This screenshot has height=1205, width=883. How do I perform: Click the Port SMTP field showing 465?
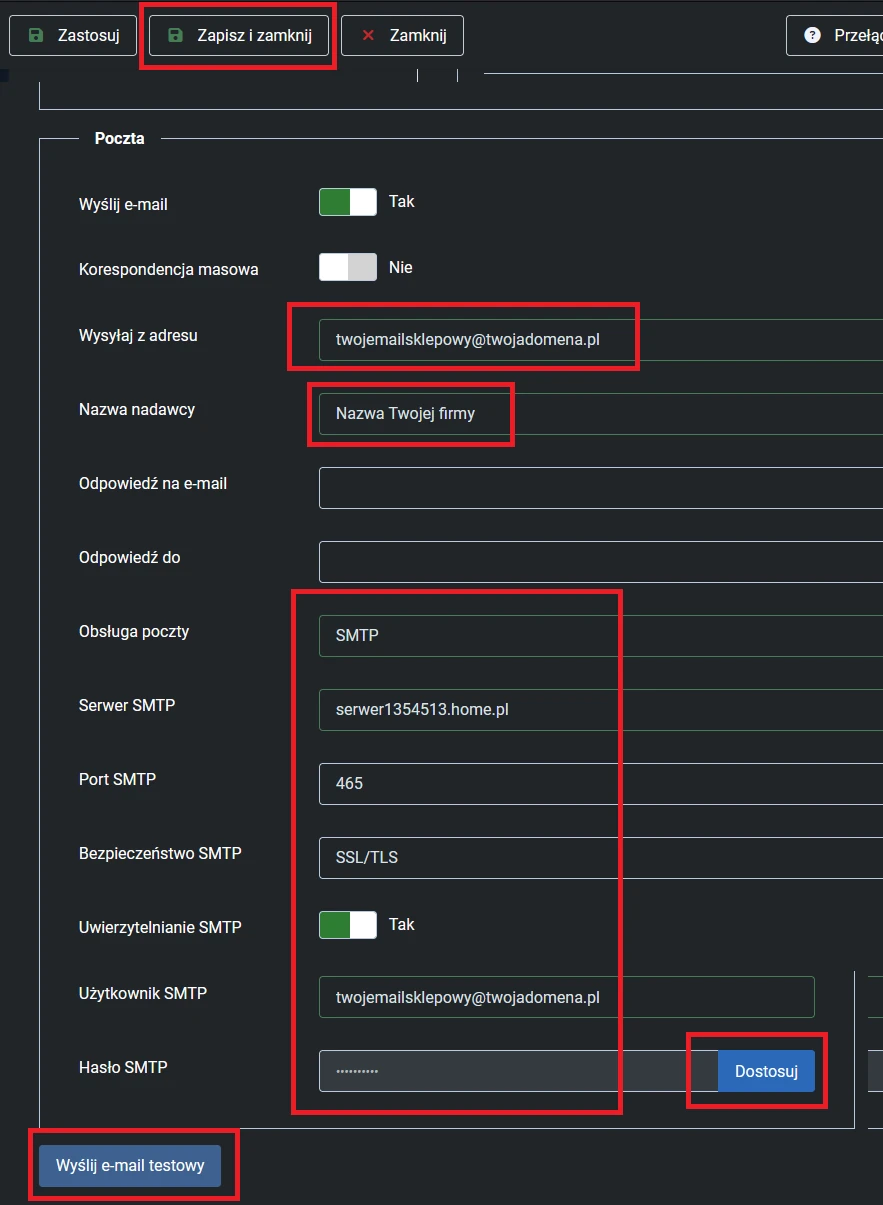click(x=600, y=783)
